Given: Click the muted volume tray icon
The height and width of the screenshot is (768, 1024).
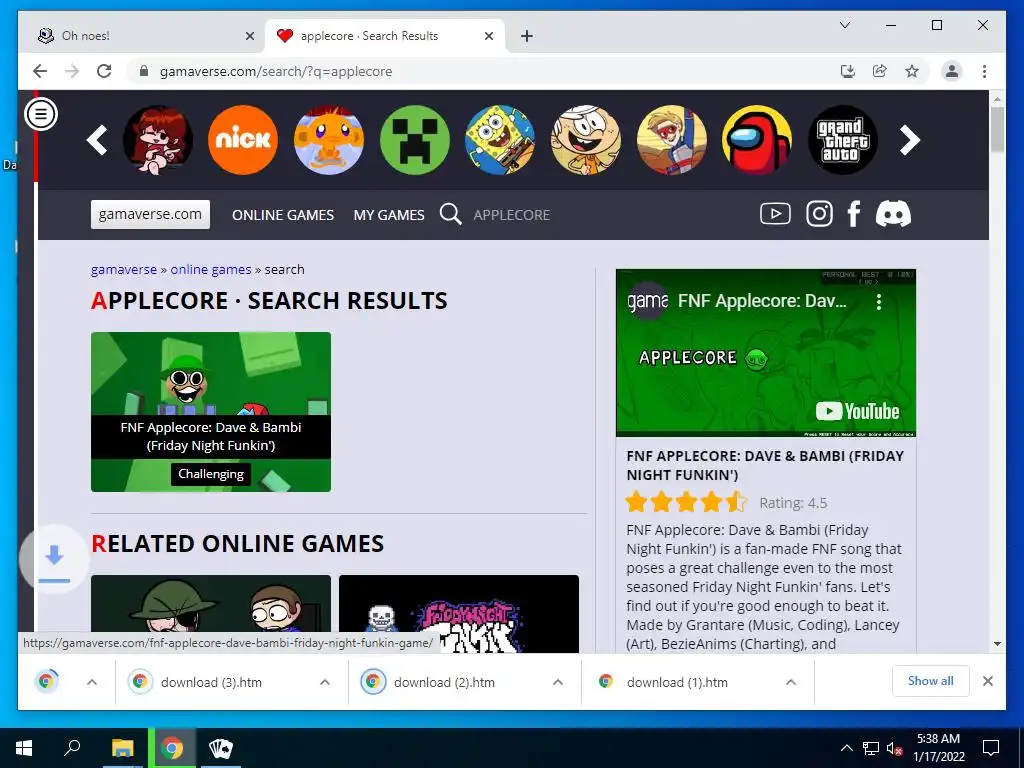Looking at the screenshot, I should (894, 748).
